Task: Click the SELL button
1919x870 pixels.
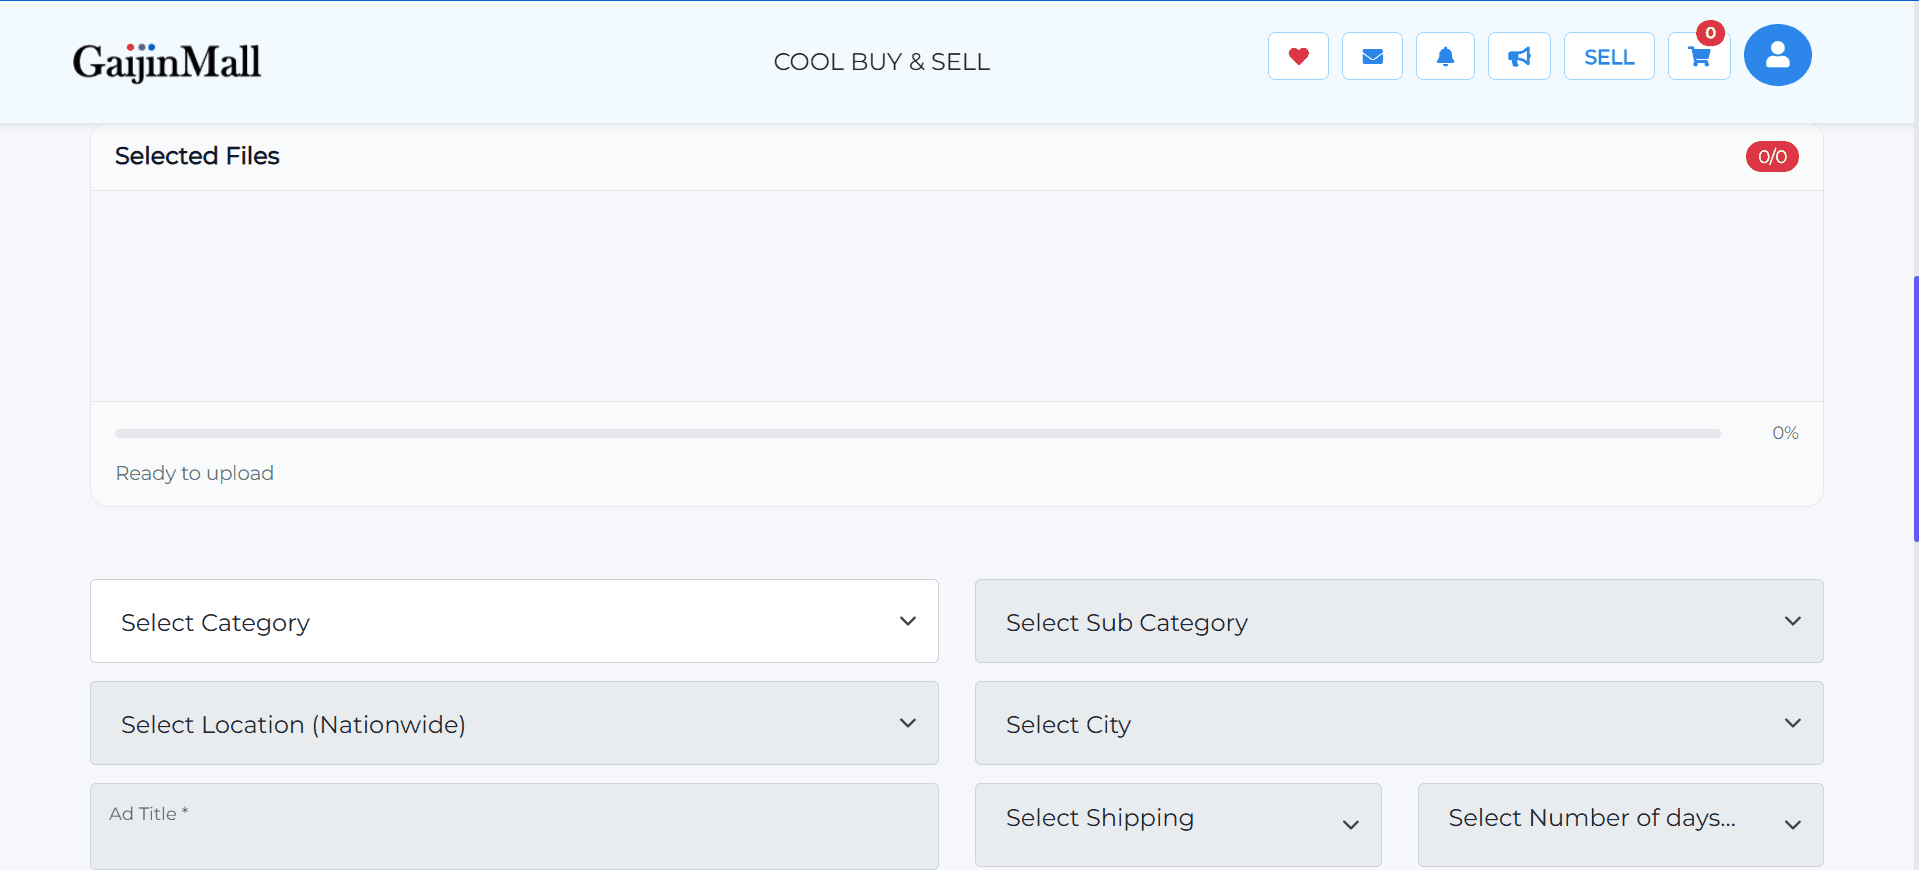Action: pos(1608,56)
